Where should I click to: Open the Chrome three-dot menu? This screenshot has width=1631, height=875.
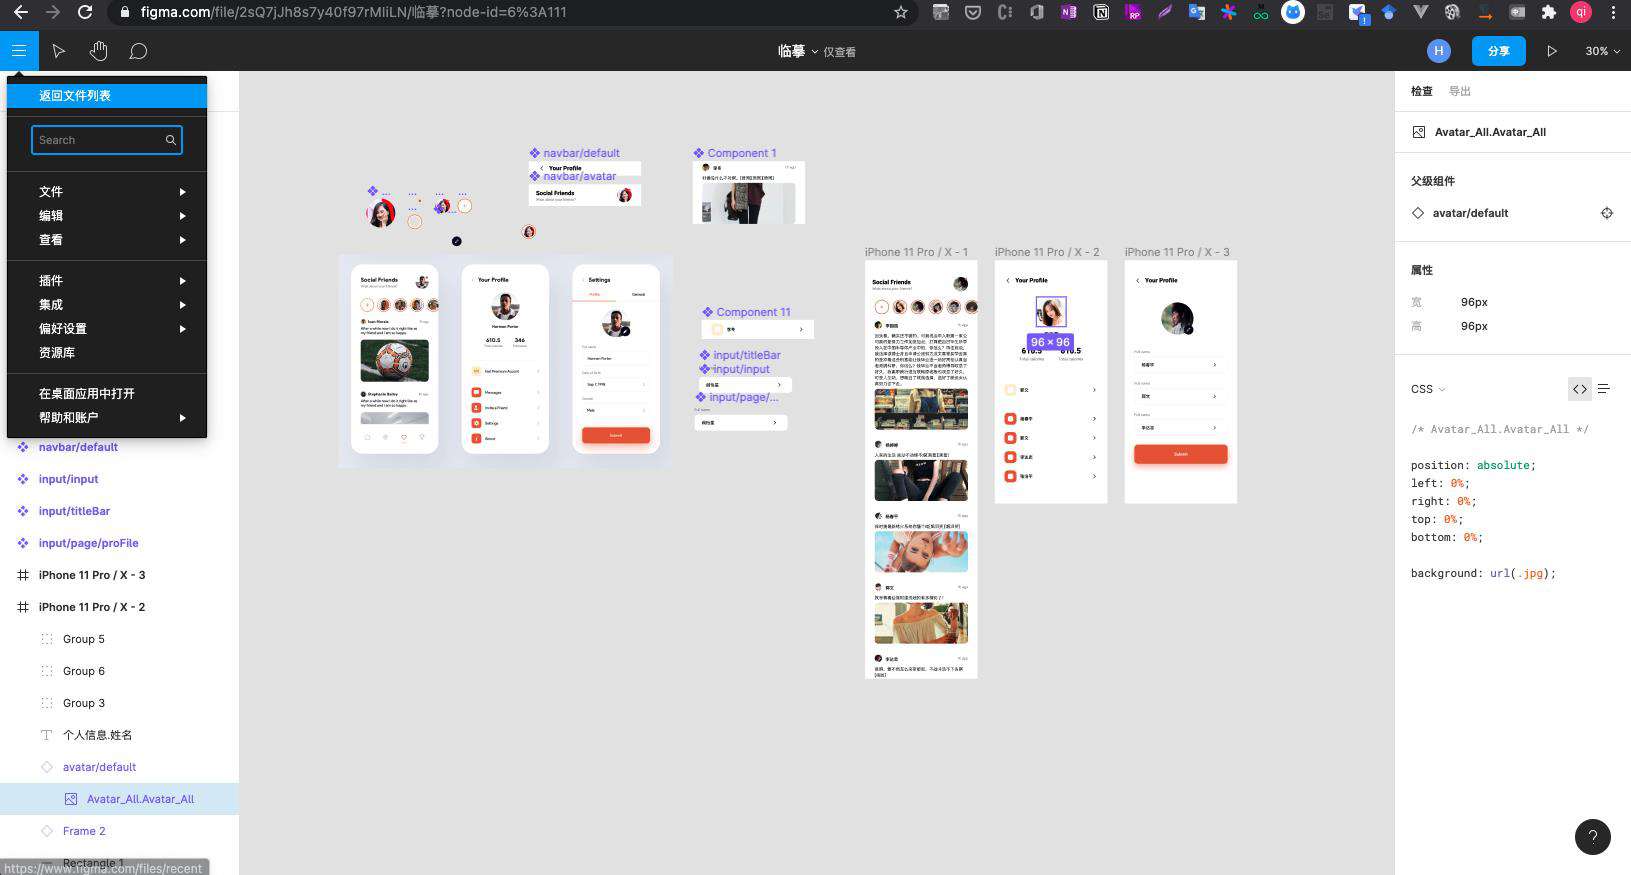point(1613,12)
